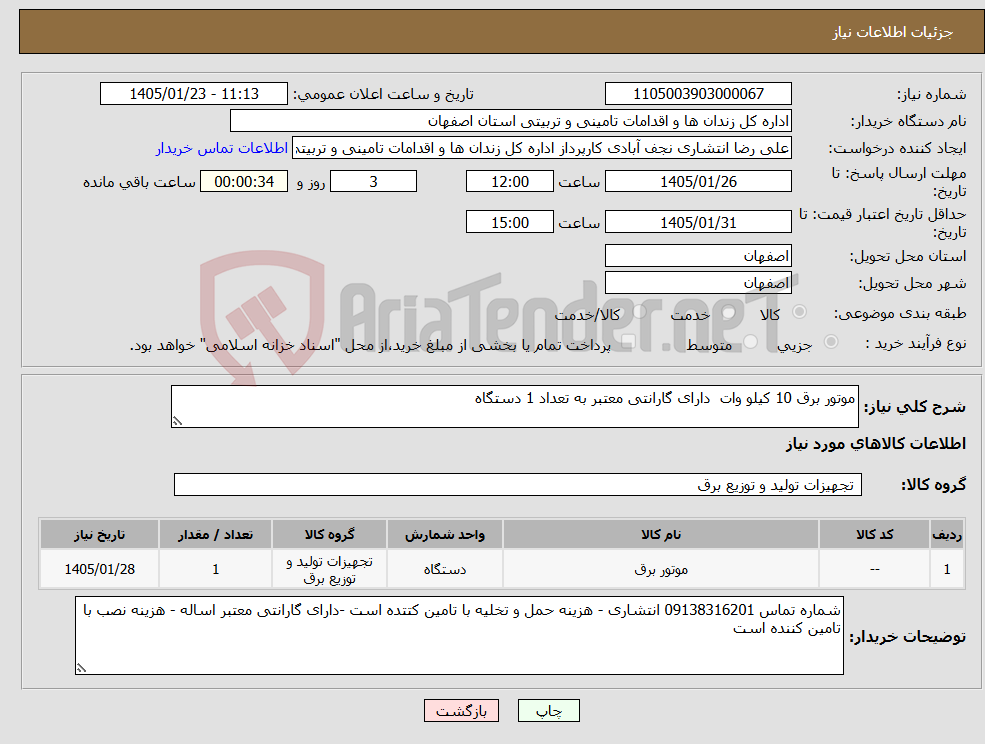Image resolution: width=985 pixels, height=744 pixels.
Task: Click the توضیحات خریدار label
Action: point(908,637)
